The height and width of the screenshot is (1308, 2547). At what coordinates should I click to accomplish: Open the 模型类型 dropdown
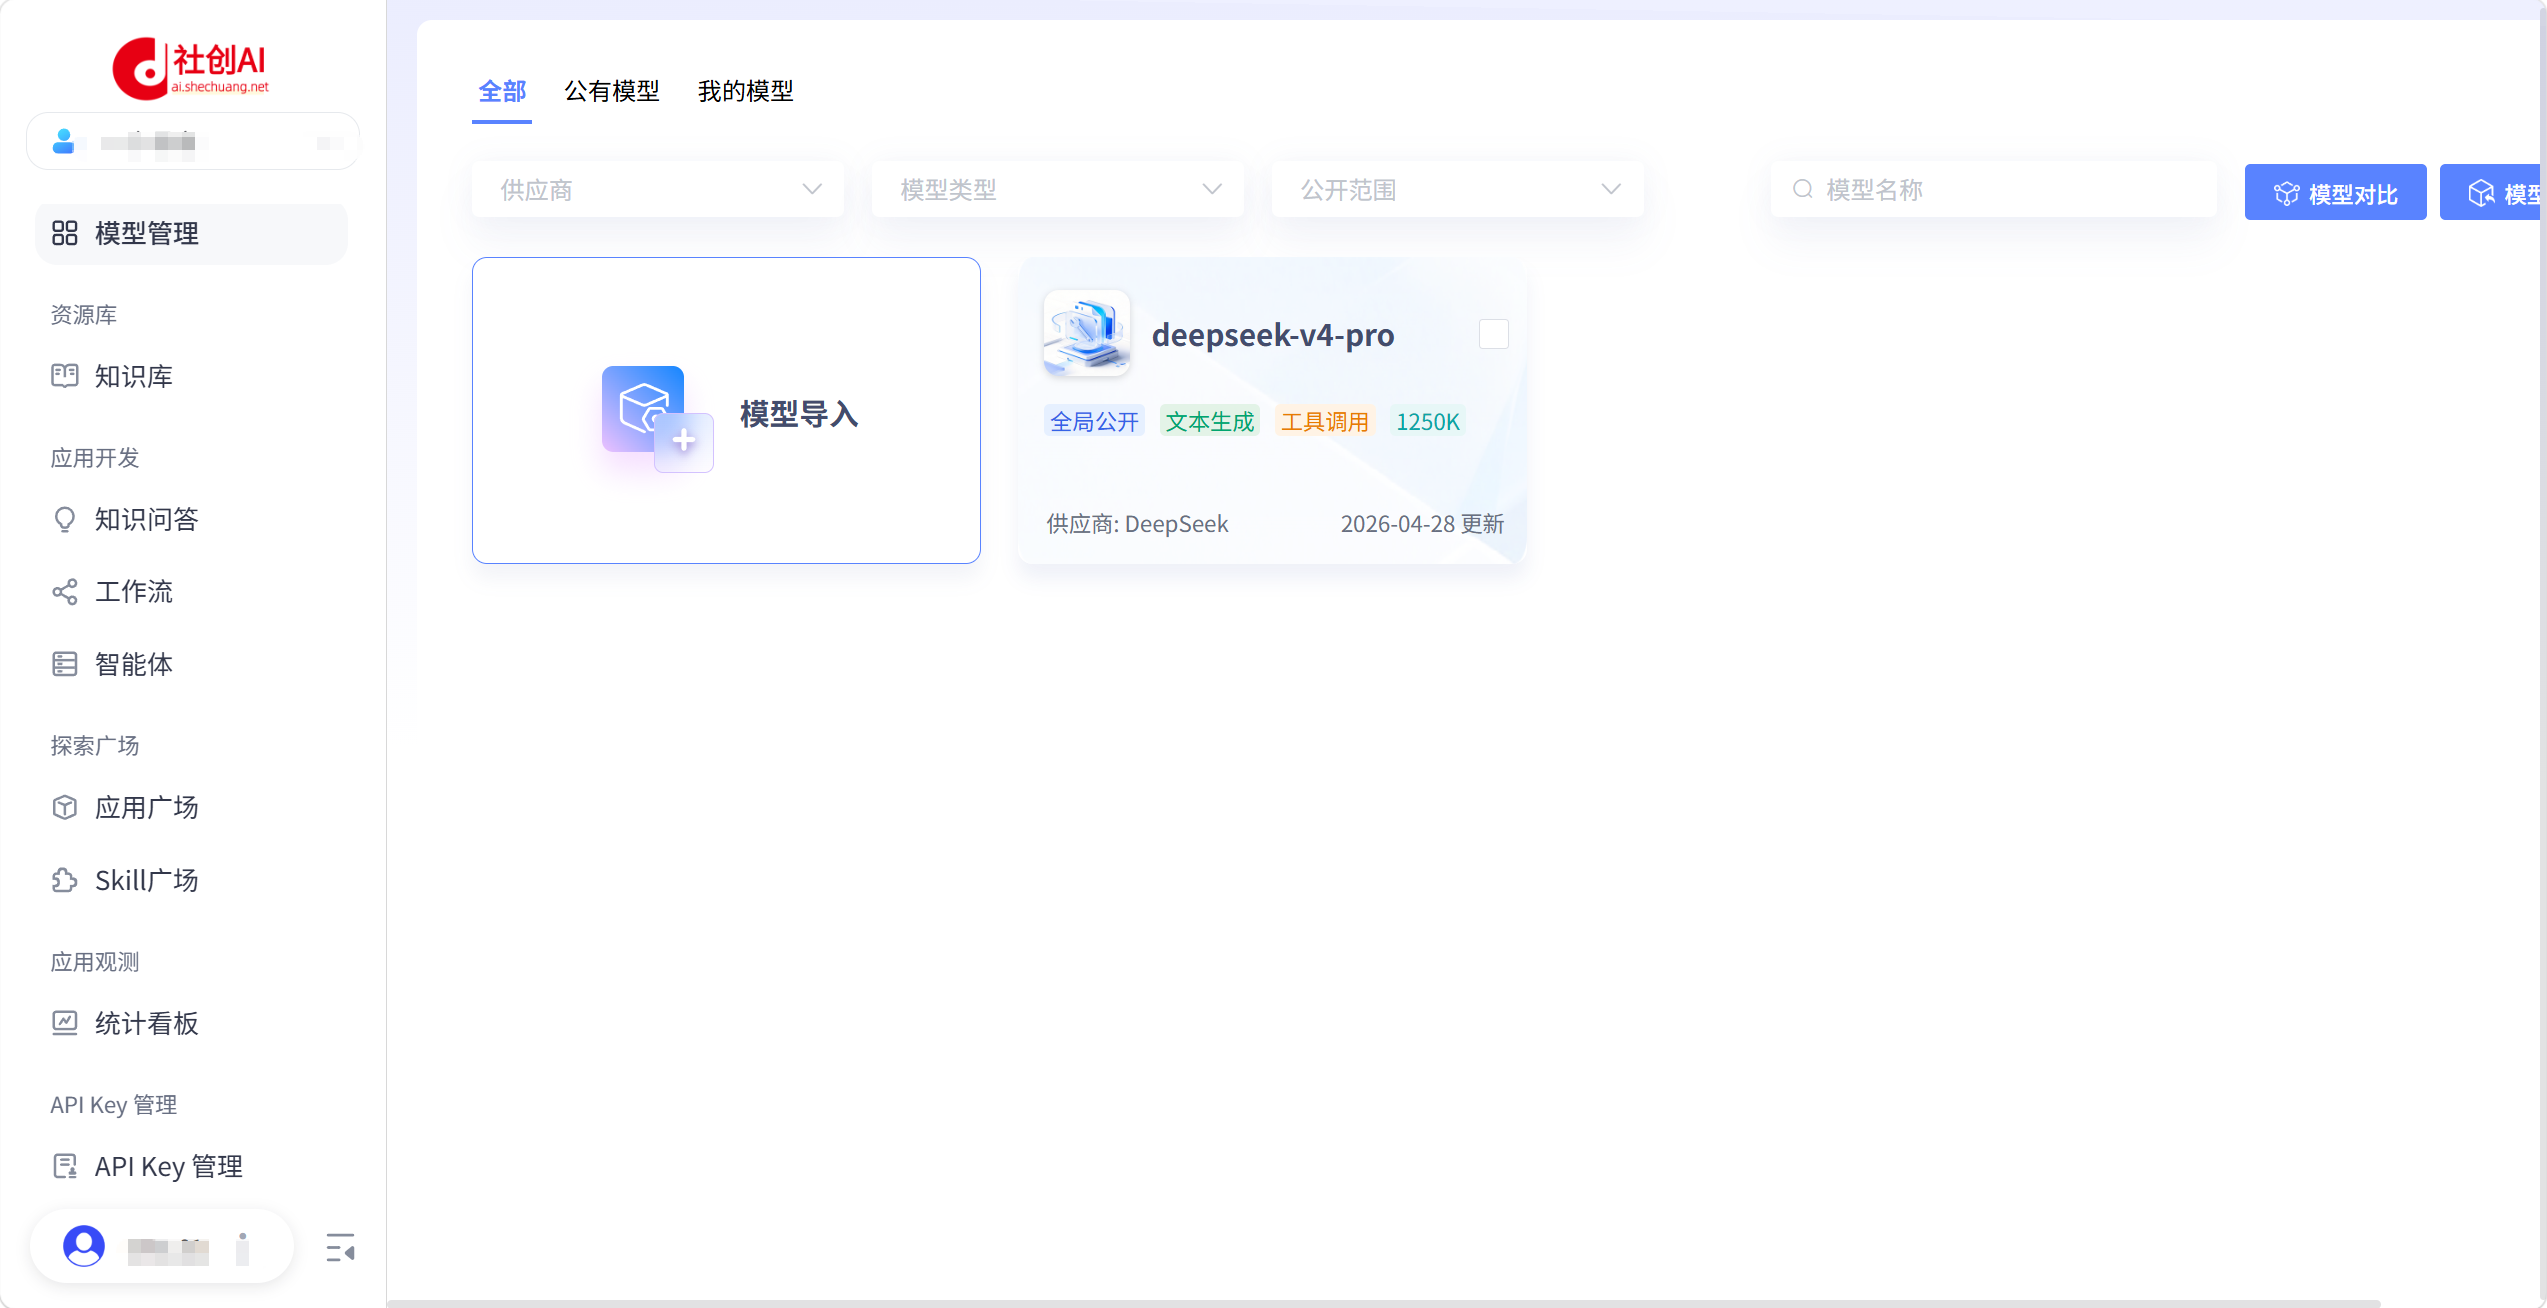point(1058,189)
